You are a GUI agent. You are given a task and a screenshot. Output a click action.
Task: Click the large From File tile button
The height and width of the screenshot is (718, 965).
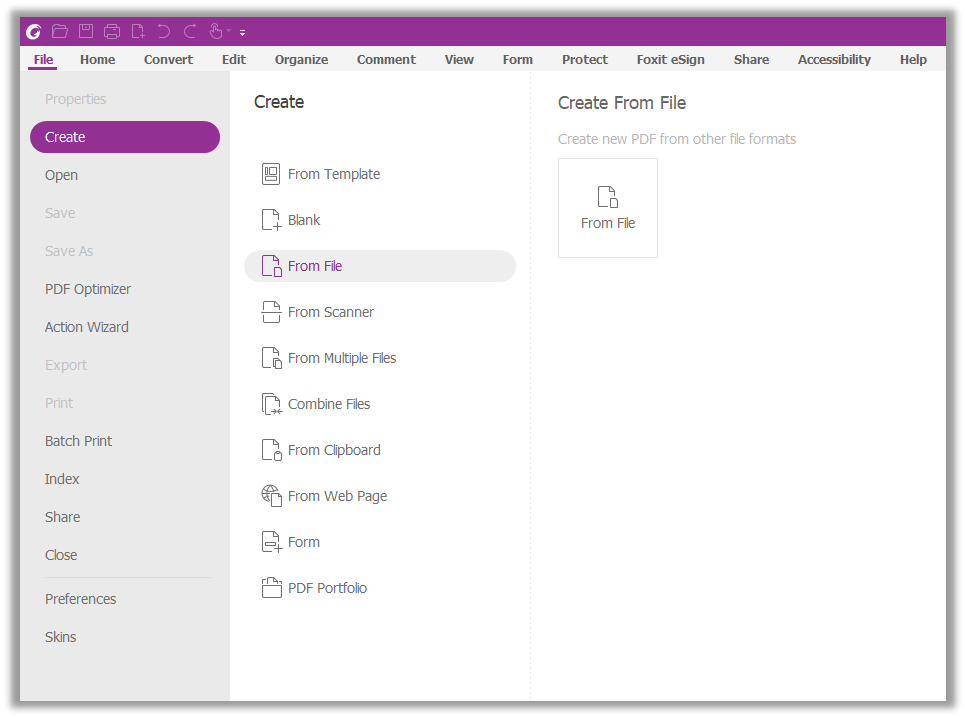click(x=608, y=208)
